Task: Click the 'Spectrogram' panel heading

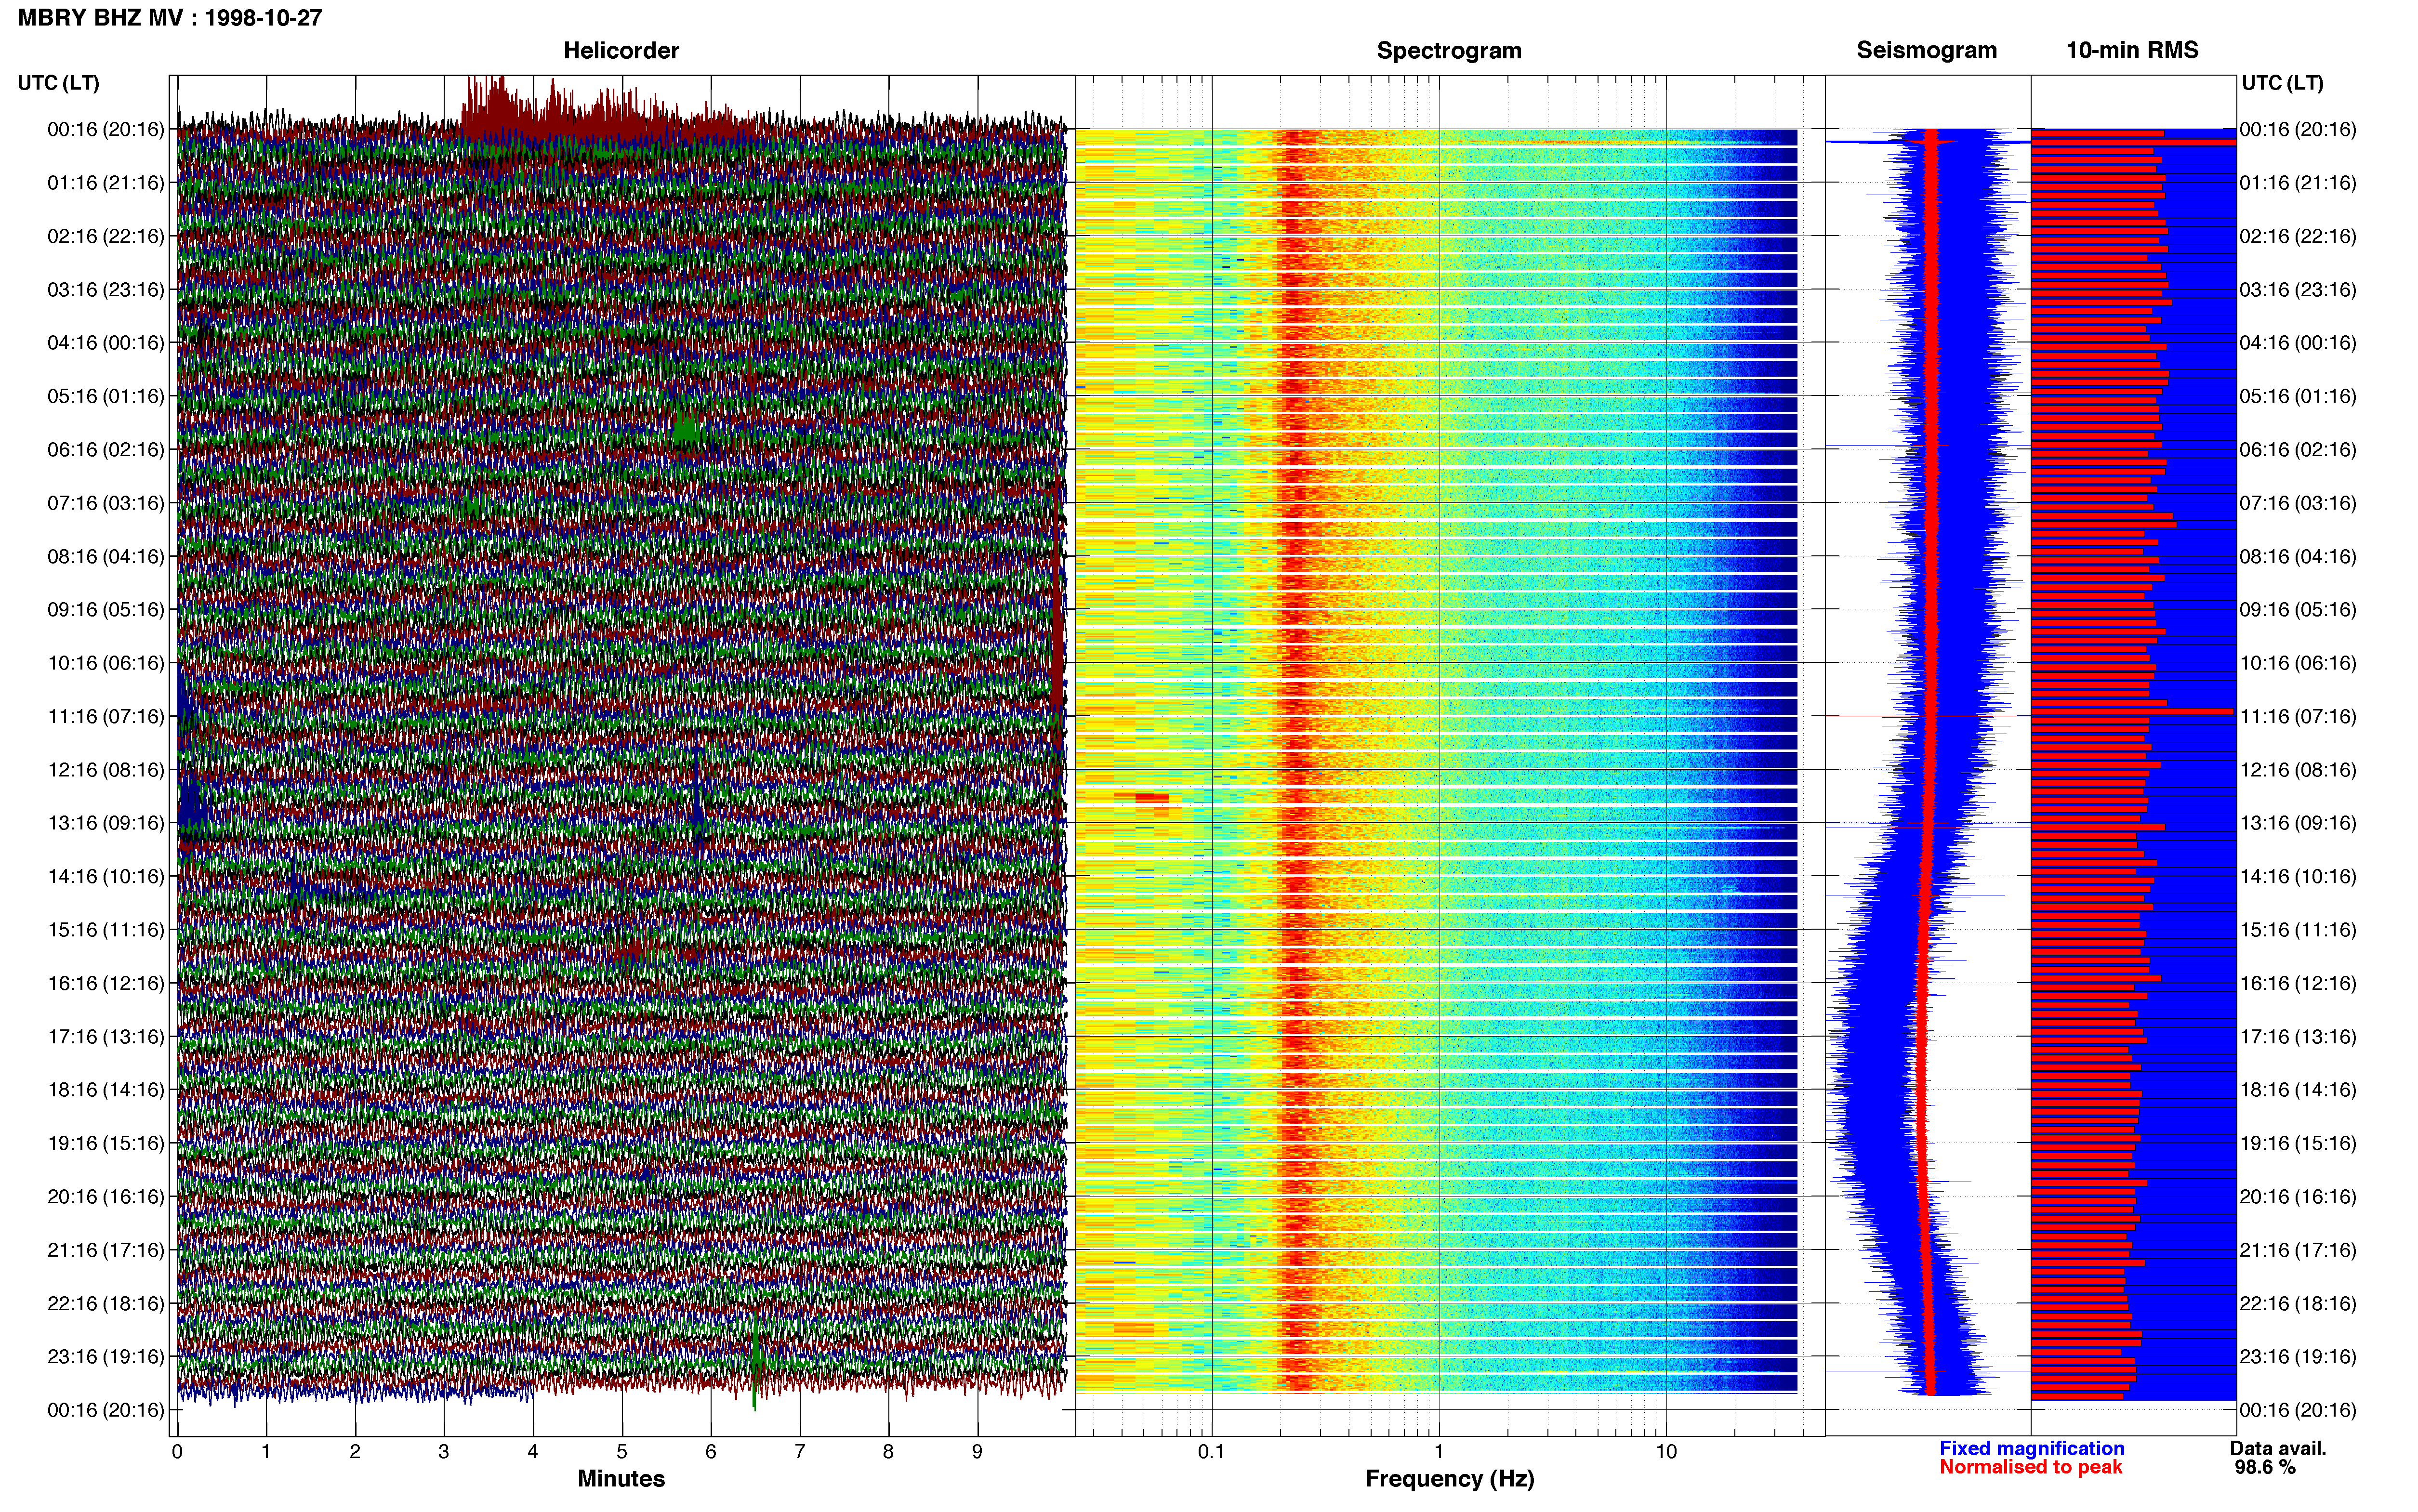Action: [x=1449, y=50]
